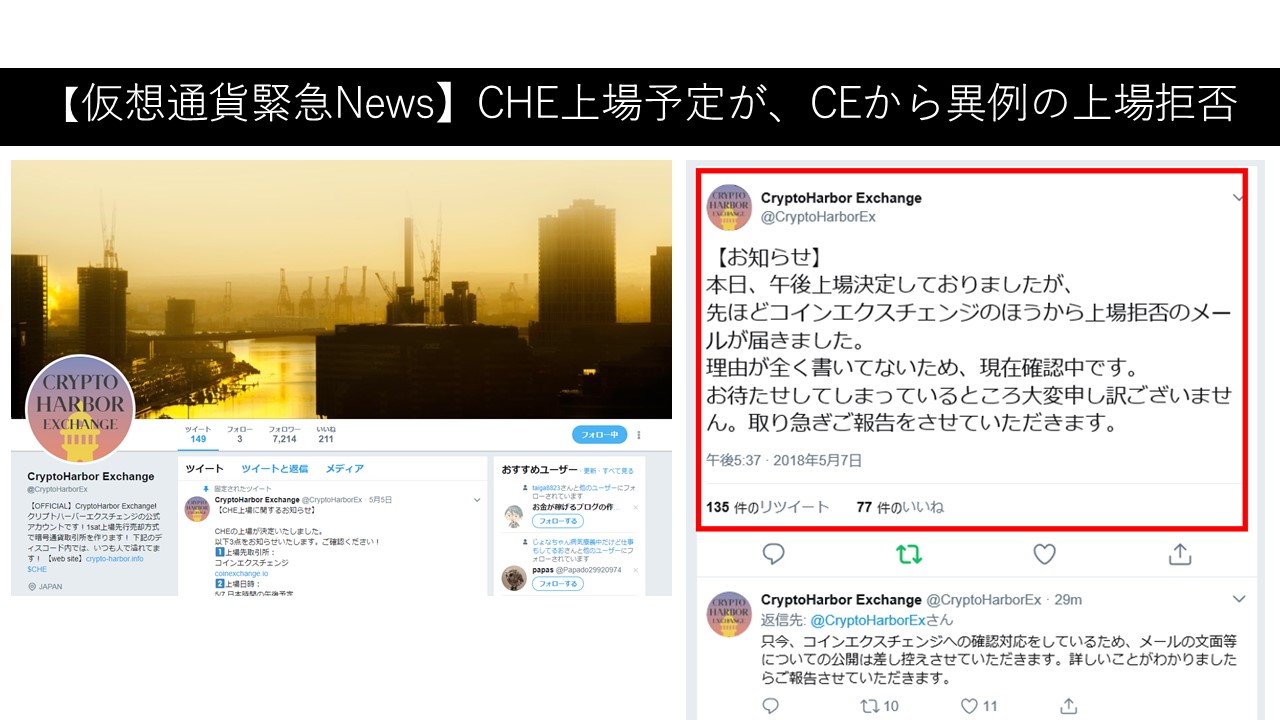Screen dimensions: 1280x720
Task: Expand the chevron on the red-boxed main tweet
Action: (1239, 198)
